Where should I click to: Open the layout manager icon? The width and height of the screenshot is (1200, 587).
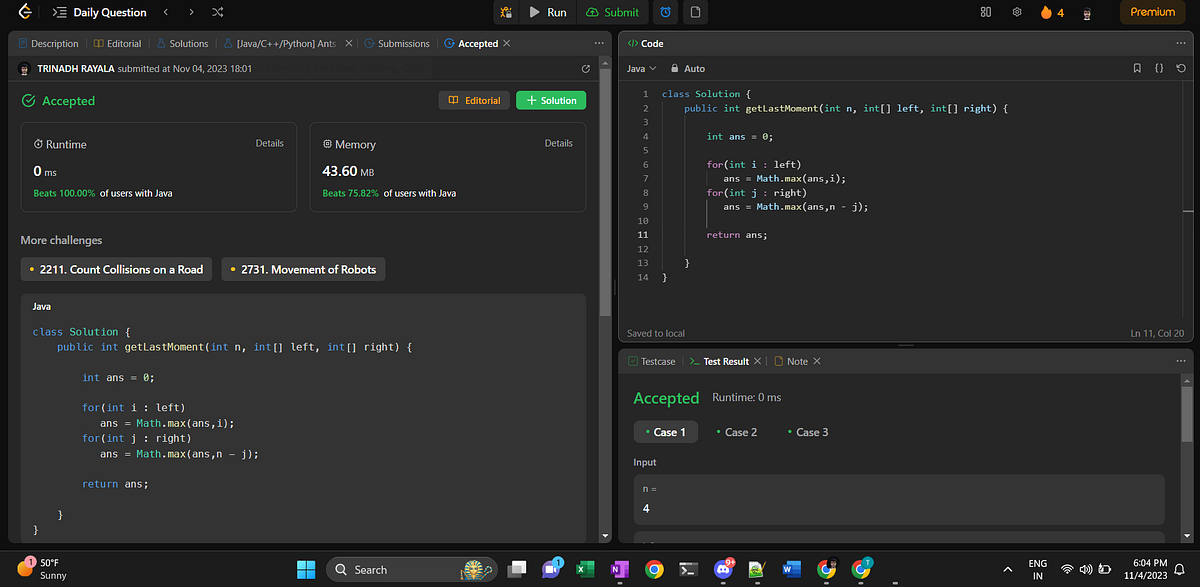[985, 12]
